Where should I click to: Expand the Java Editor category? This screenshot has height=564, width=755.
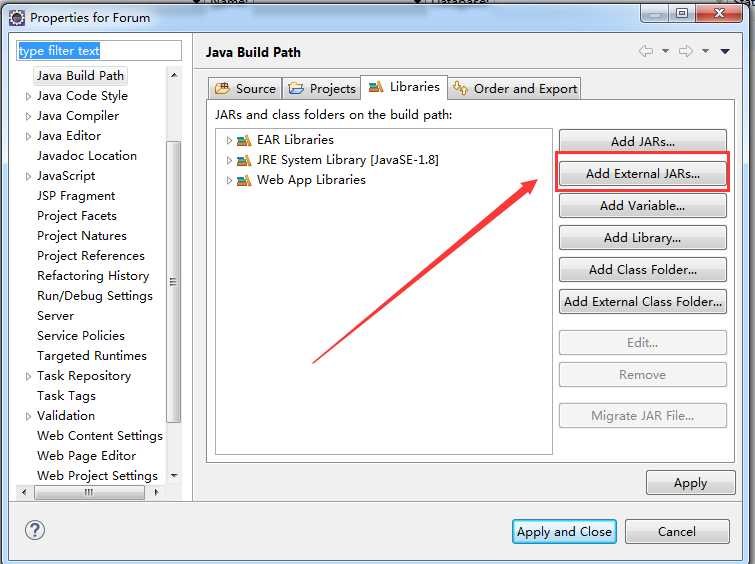tap(28, 136)
